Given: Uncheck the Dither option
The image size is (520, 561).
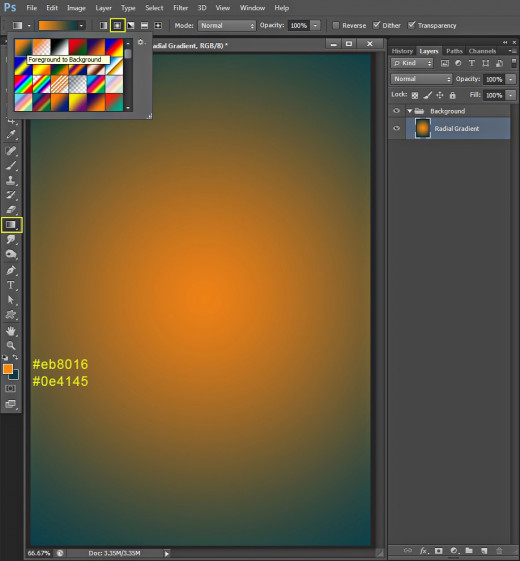Looking at the screenshot, I should 376,25.
